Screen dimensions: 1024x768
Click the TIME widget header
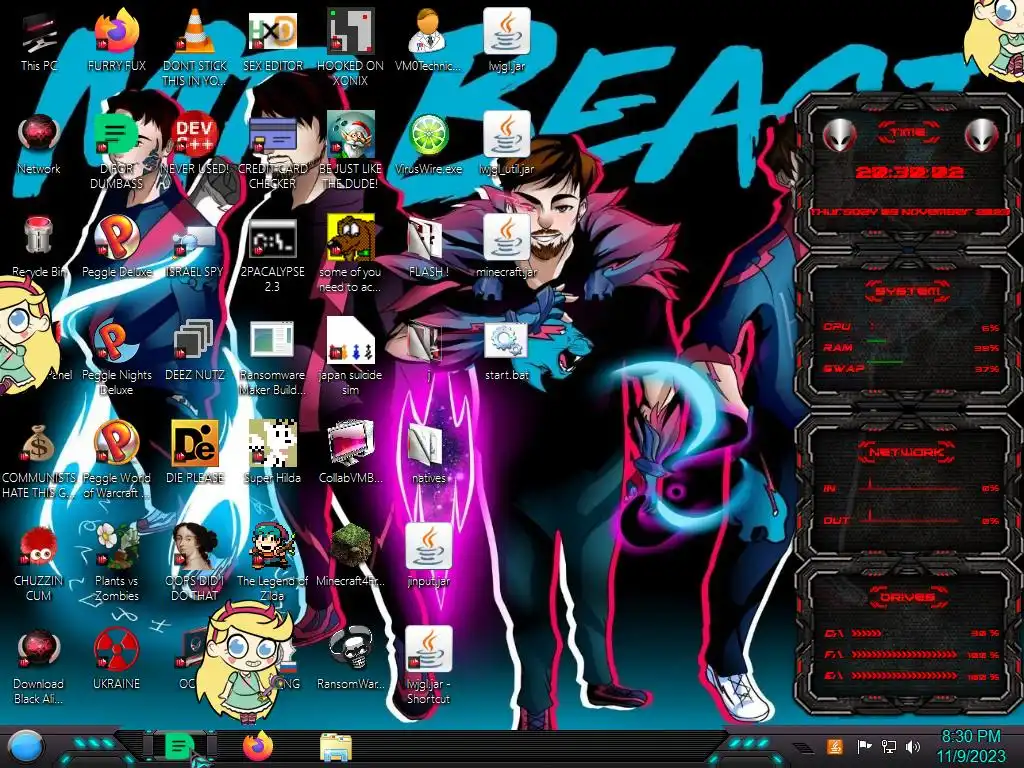pyautogui.click(x=908, y=133)
